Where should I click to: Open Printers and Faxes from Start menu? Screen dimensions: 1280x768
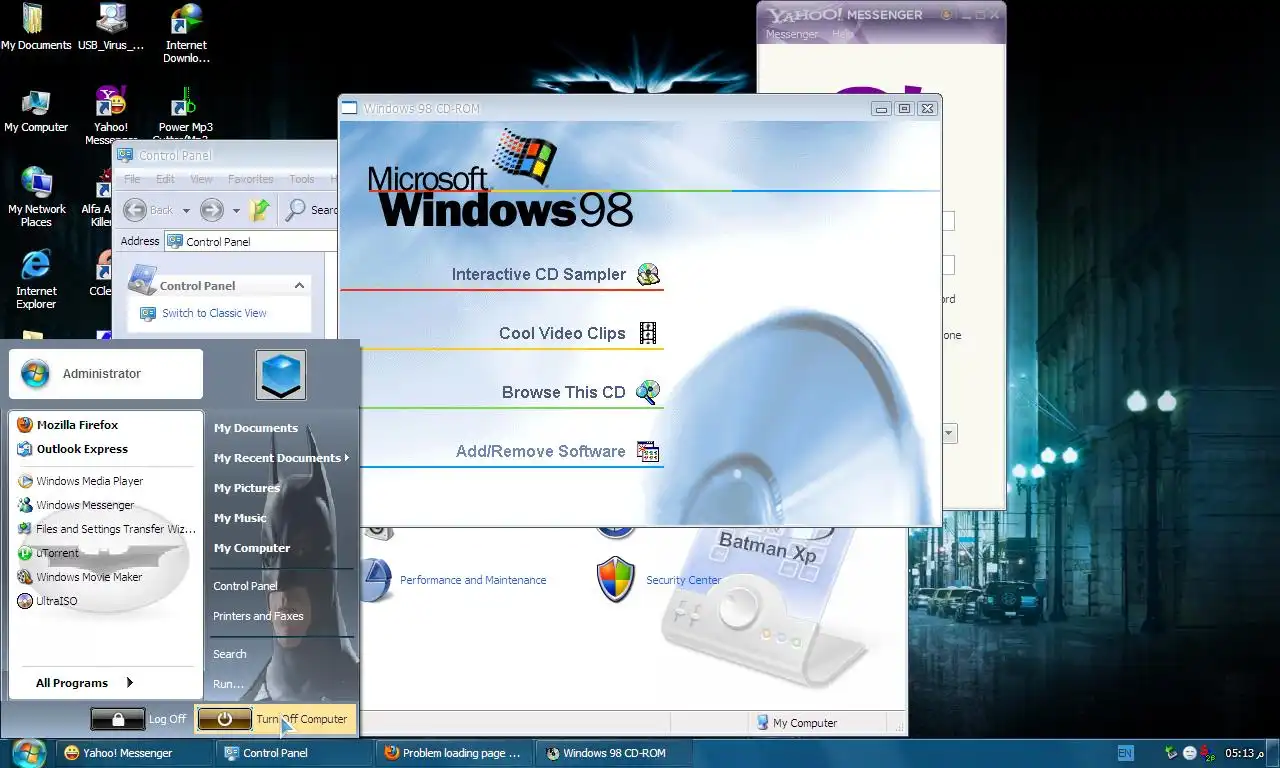[x=258, y=616]
